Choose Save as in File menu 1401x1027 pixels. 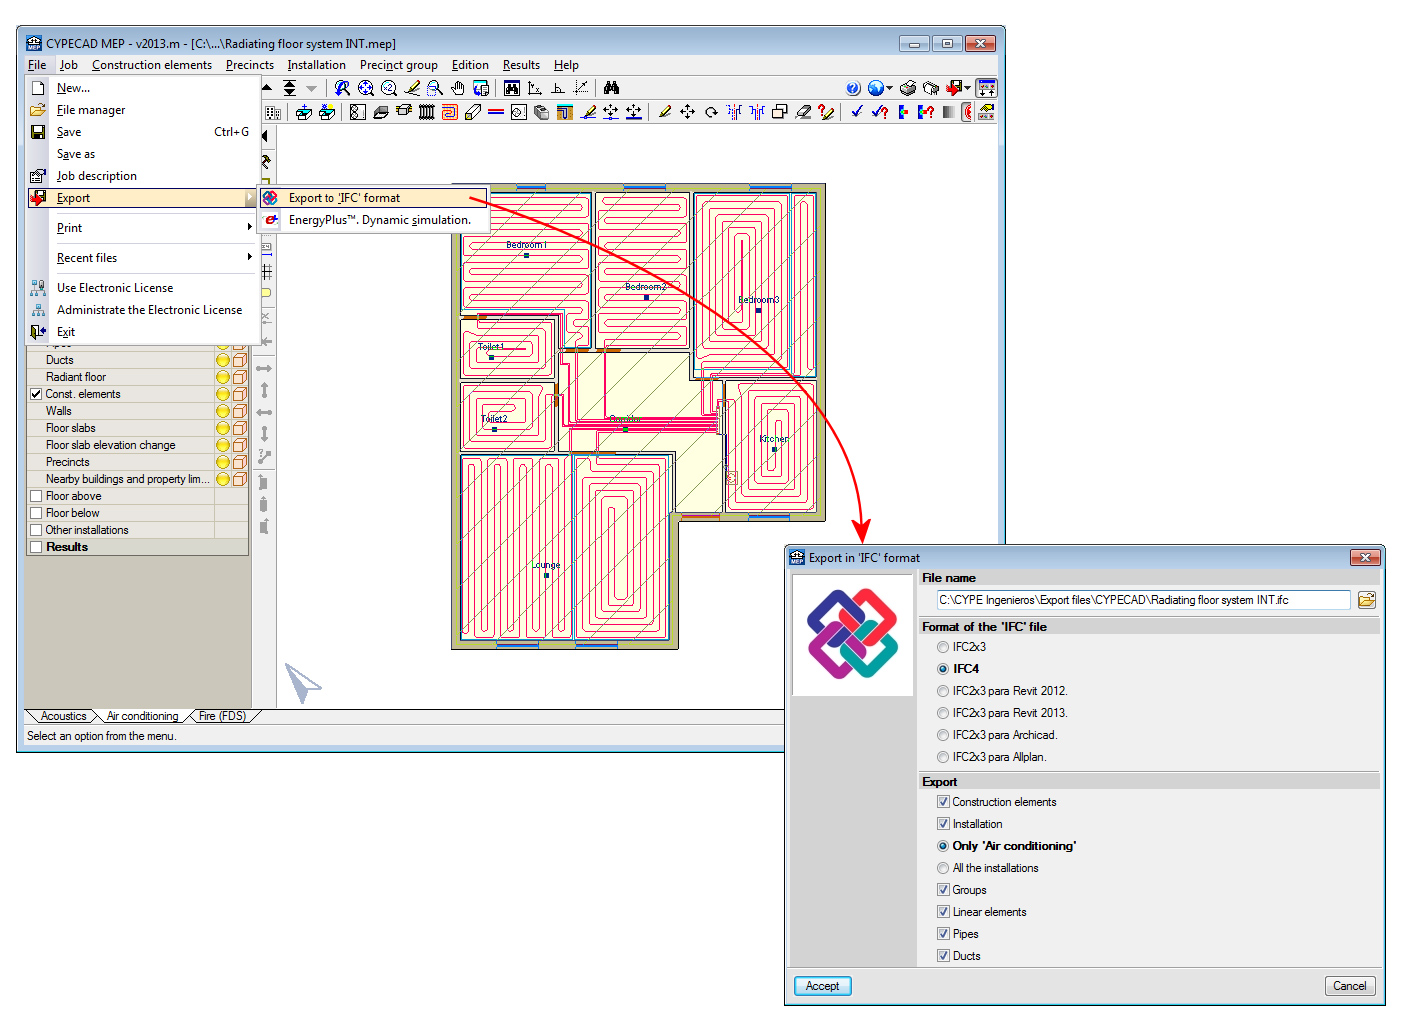tap(76, 154)
